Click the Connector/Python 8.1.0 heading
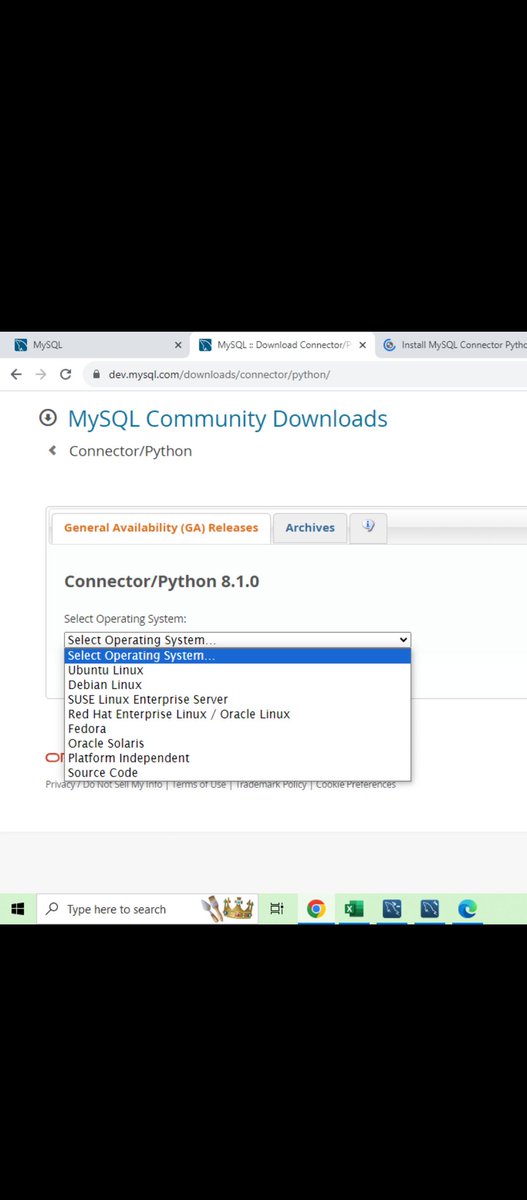Screen dimensions: 527x1200 click(x=162, y=581)
